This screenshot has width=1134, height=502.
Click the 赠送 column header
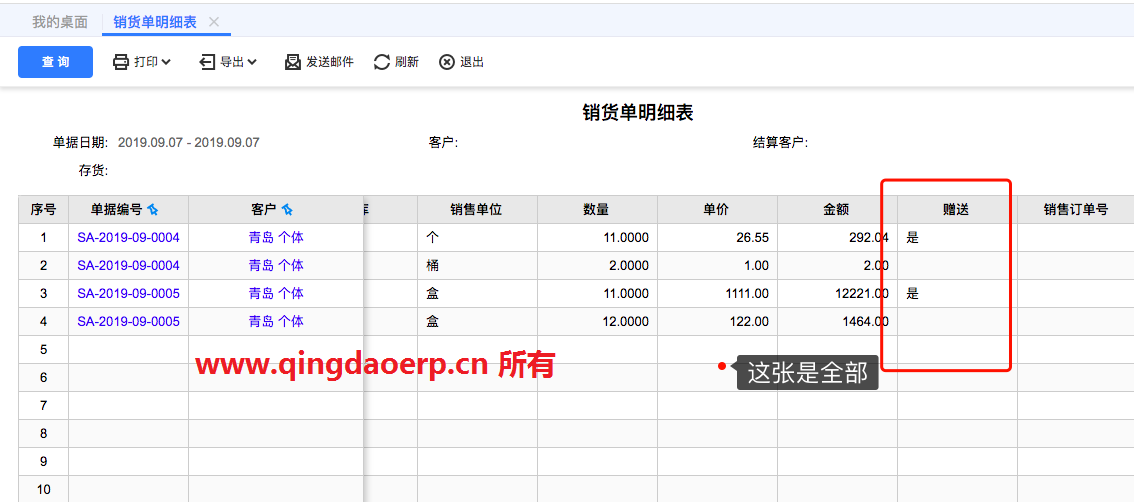[x=956, y=210]
